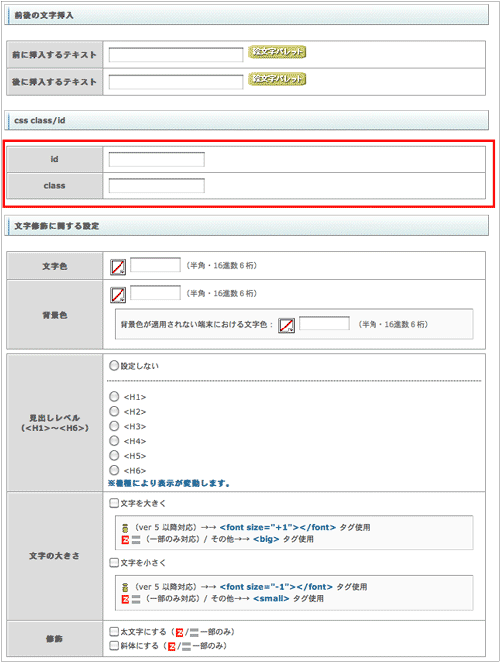The width and height of the screenshot is (500, 662).
Task: Focus the id input field
Action: coord(157,159)
